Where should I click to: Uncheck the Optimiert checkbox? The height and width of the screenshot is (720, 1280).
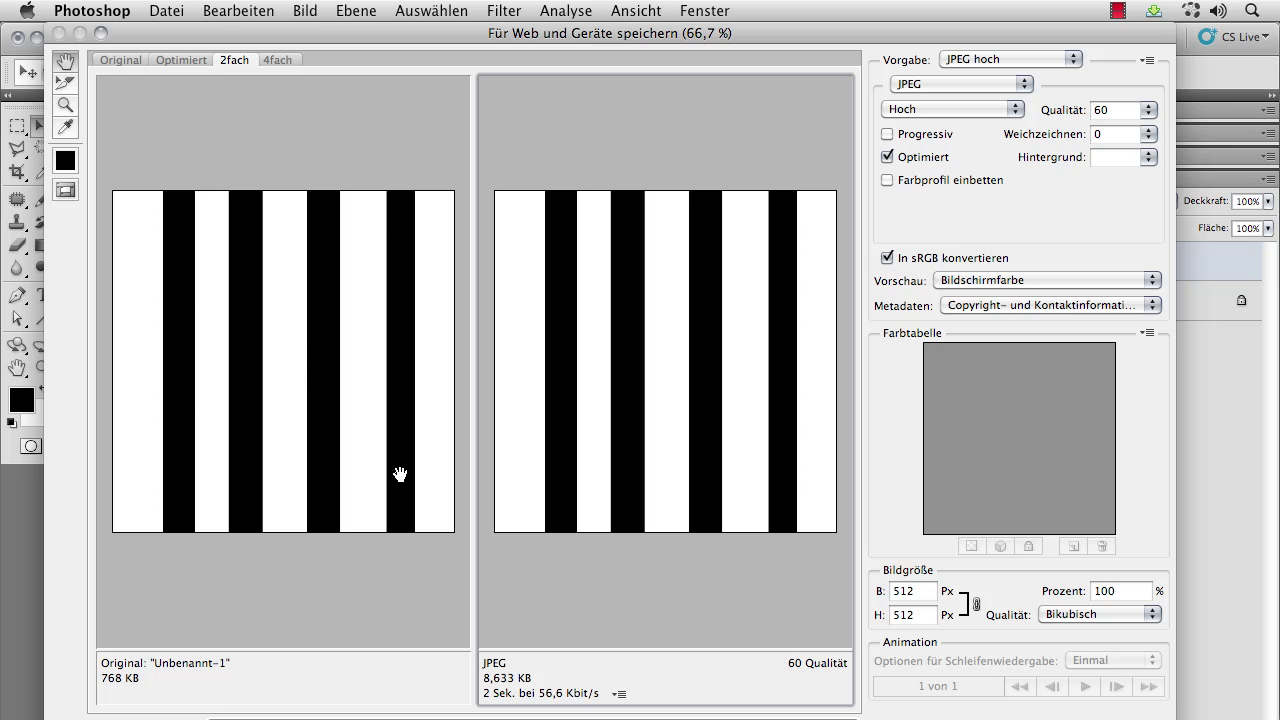(887, 157)
